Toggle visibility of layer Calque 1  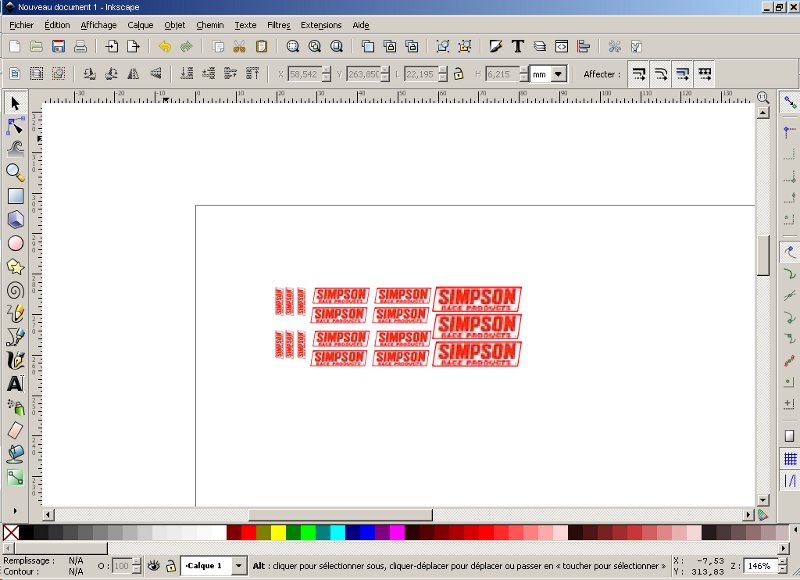pos(154,565)
